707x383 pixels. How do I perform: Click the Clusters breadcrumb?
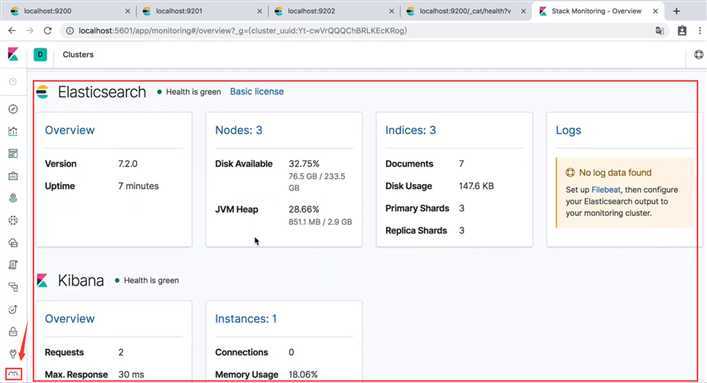[78, 55]
